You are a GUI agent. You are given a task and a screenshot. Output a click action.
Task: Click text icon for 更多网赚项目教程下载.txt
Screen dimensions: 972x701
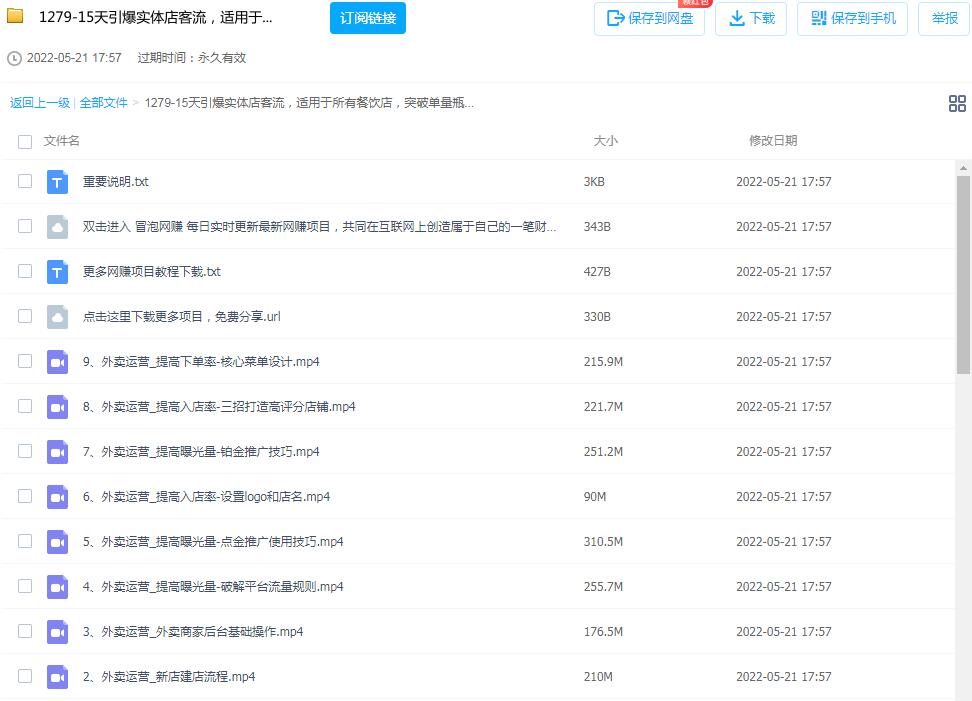pos(57,272)
